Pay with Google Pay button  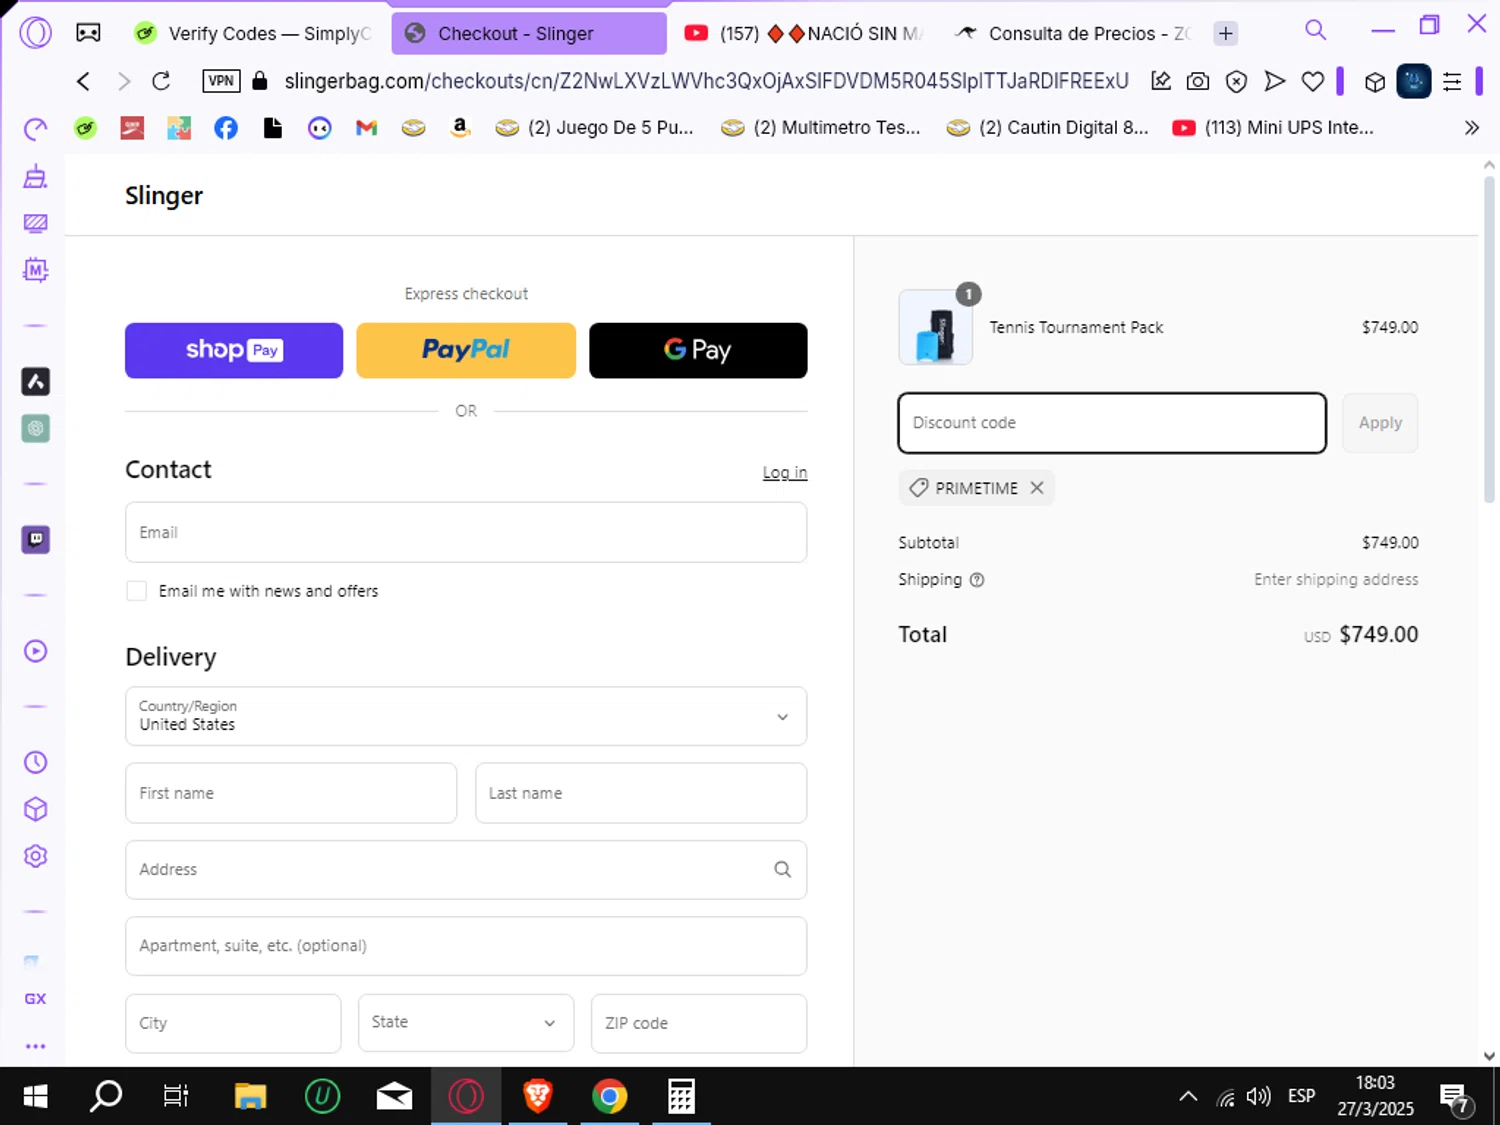pos(698,350)
